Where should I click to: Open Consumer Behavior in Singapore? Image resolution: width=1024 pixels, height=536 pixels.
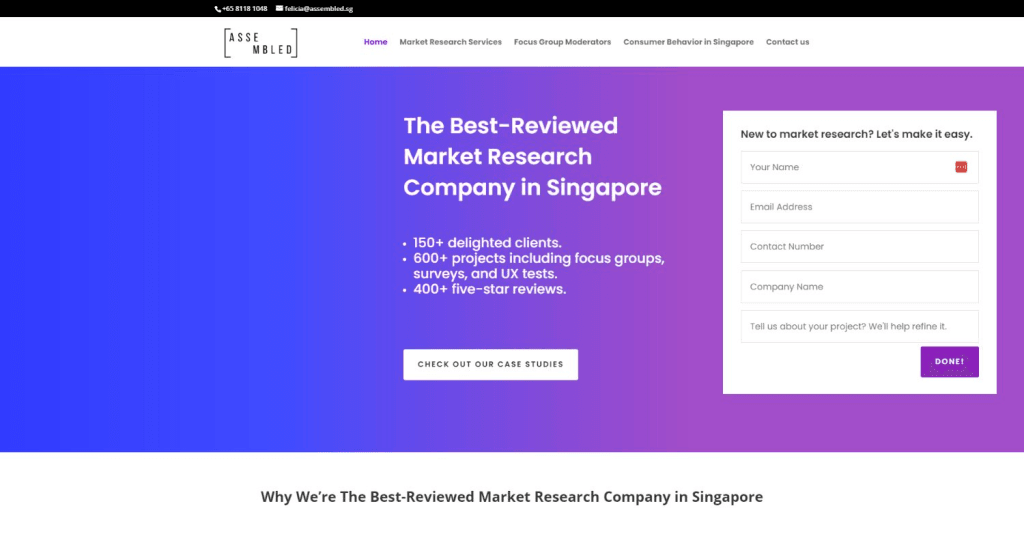(x=688, y=42)
